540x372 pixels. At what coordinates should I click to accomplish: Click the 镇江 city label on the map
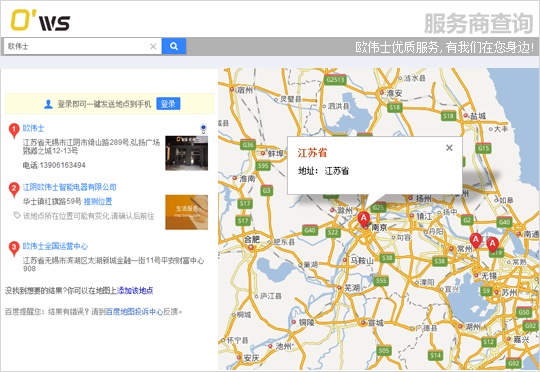tap(424, 216)
